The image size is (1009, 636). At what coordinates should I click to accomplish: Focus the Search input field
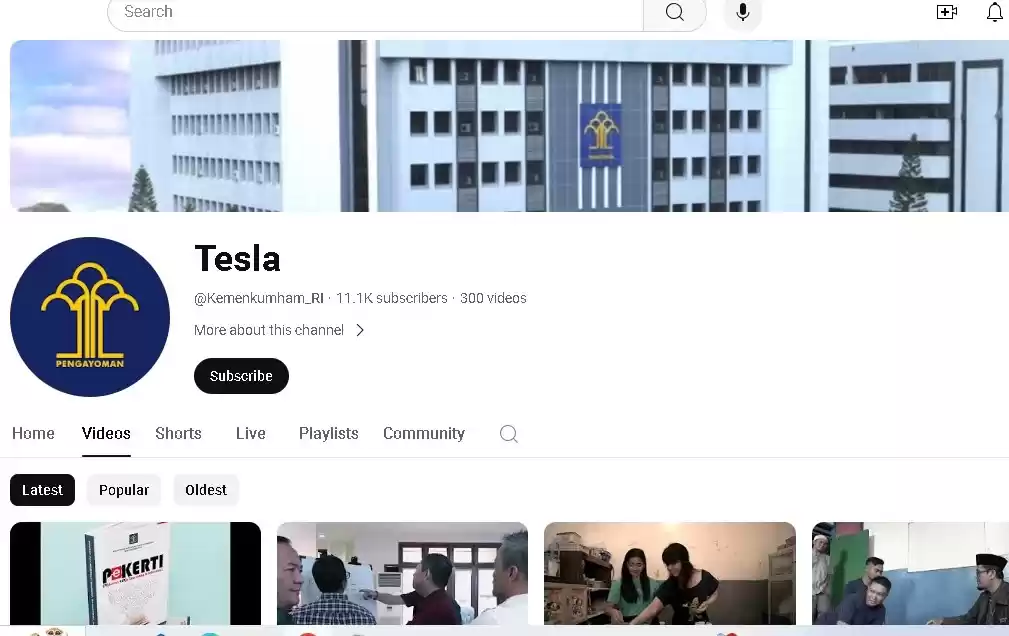point(375,12)
